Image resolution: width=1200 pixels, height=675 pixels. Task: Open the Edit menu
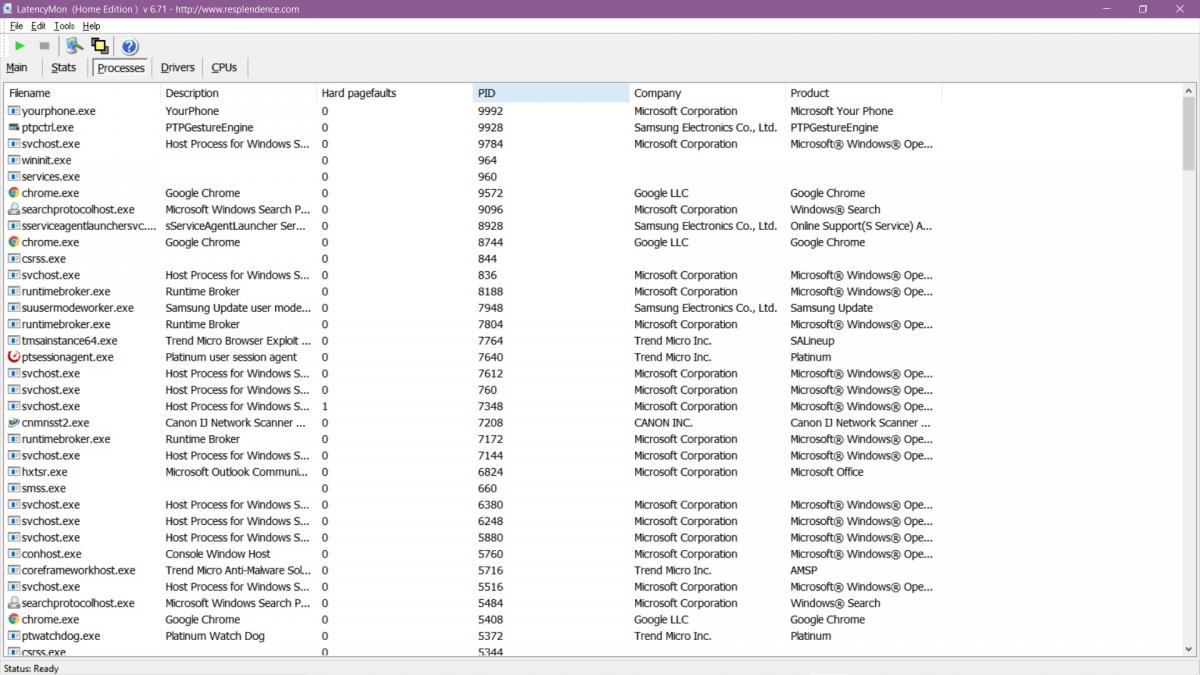[38, 26]
